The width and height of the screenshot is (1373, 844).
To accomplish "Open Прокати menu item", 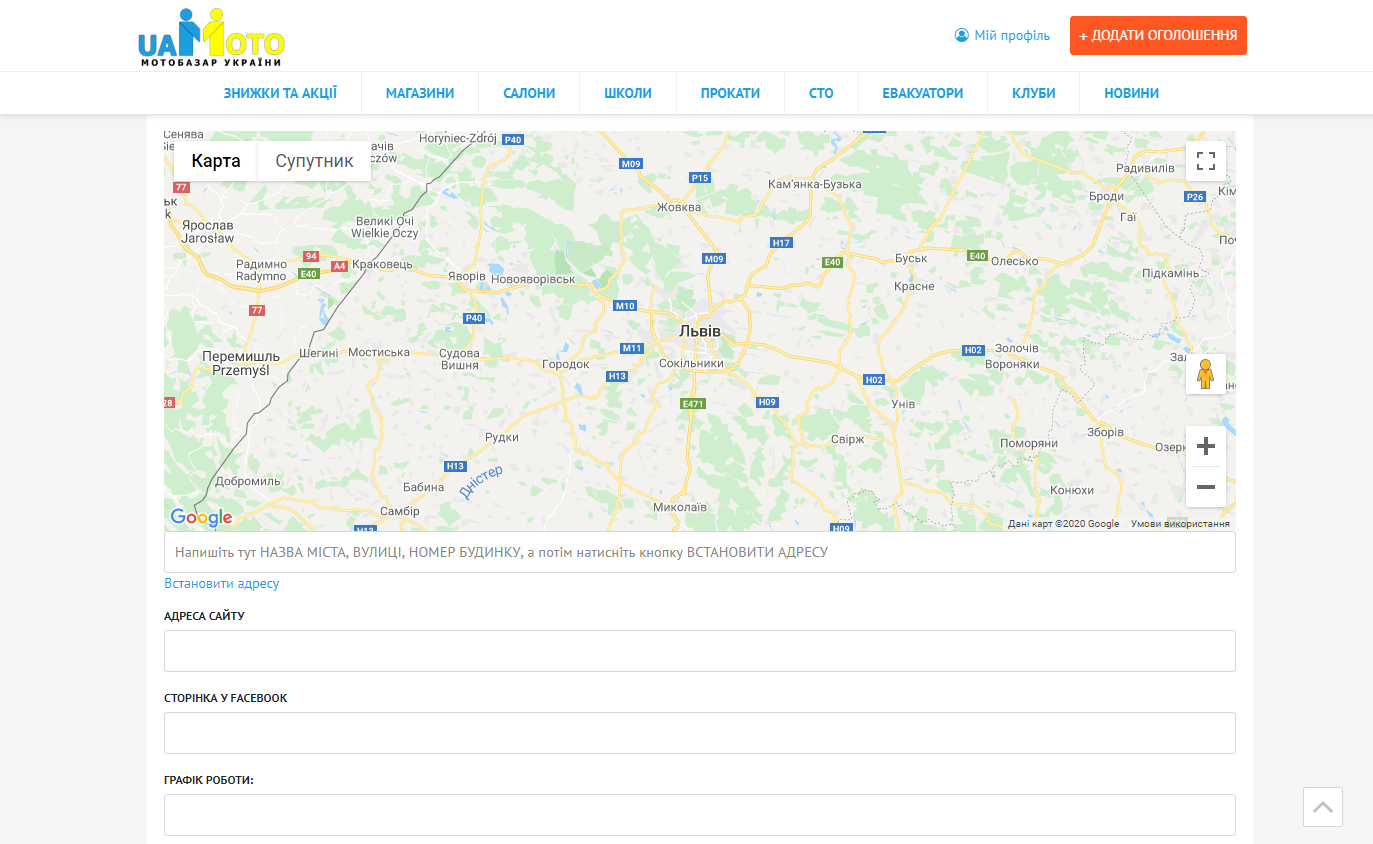I will 730,93.
